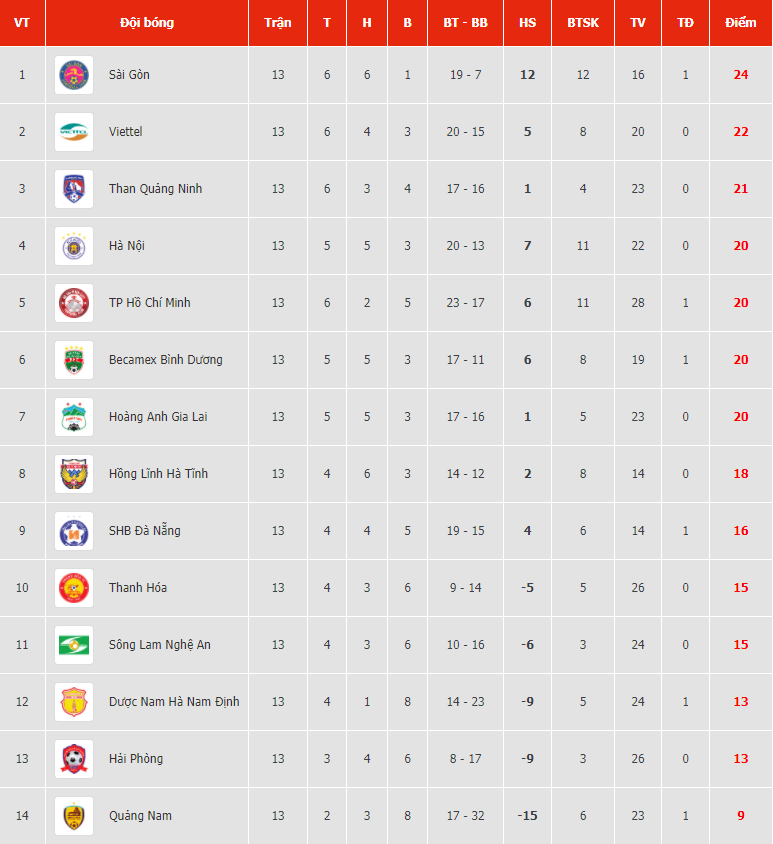Click the Điểm column header

tap(741, 23)
